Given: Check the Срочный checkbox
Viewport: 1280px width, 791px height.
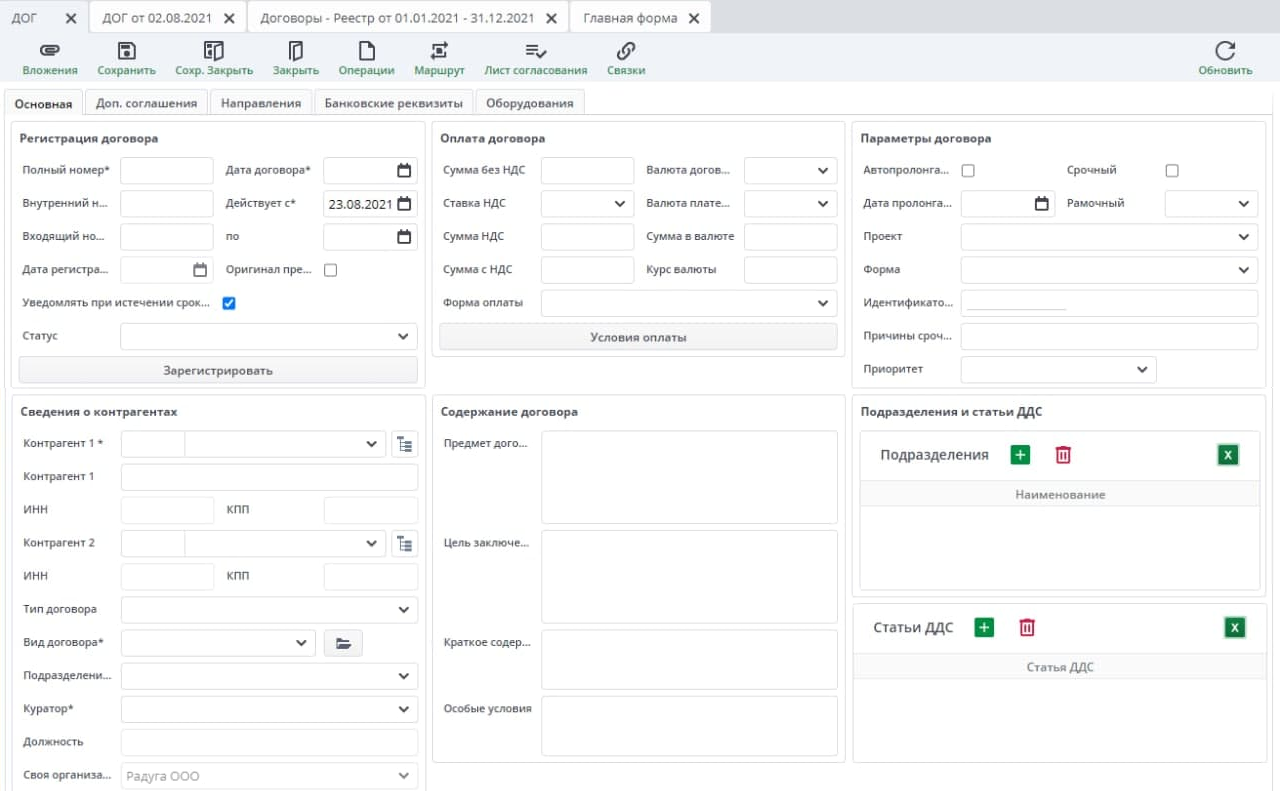Looking at the screenshot, I should click(1172, 171).
